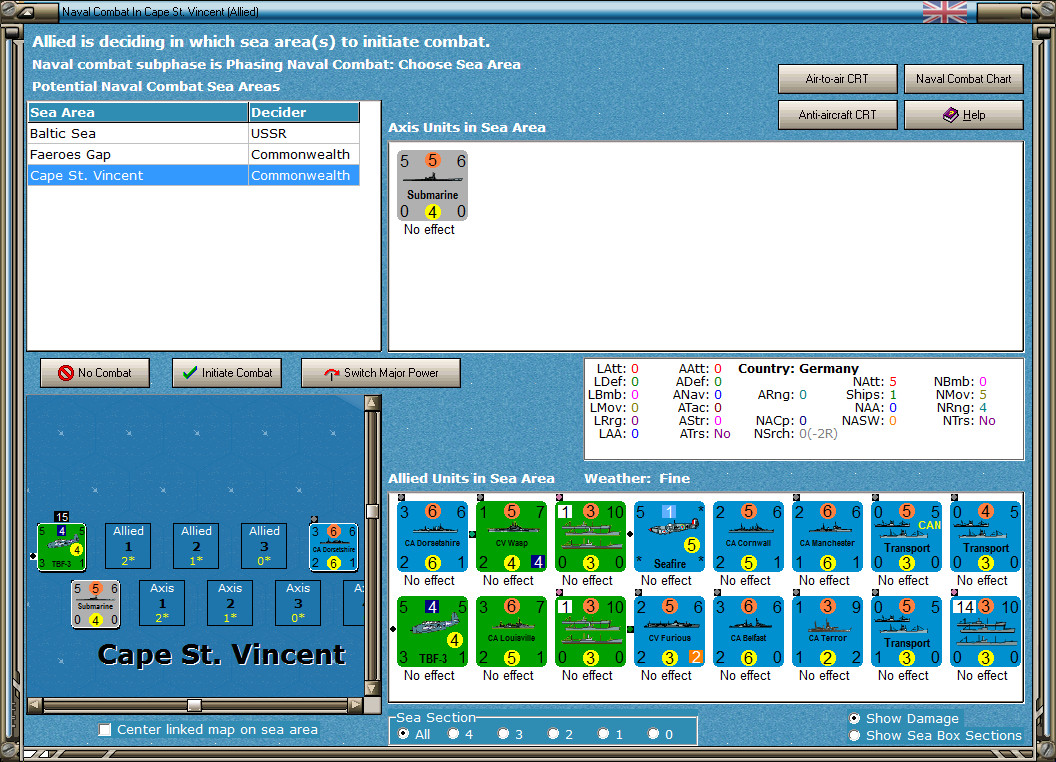The image size is (1056, 762).
Task: Select the TBF-3 aircraft in allied units list
Action: tap(432, 631)
